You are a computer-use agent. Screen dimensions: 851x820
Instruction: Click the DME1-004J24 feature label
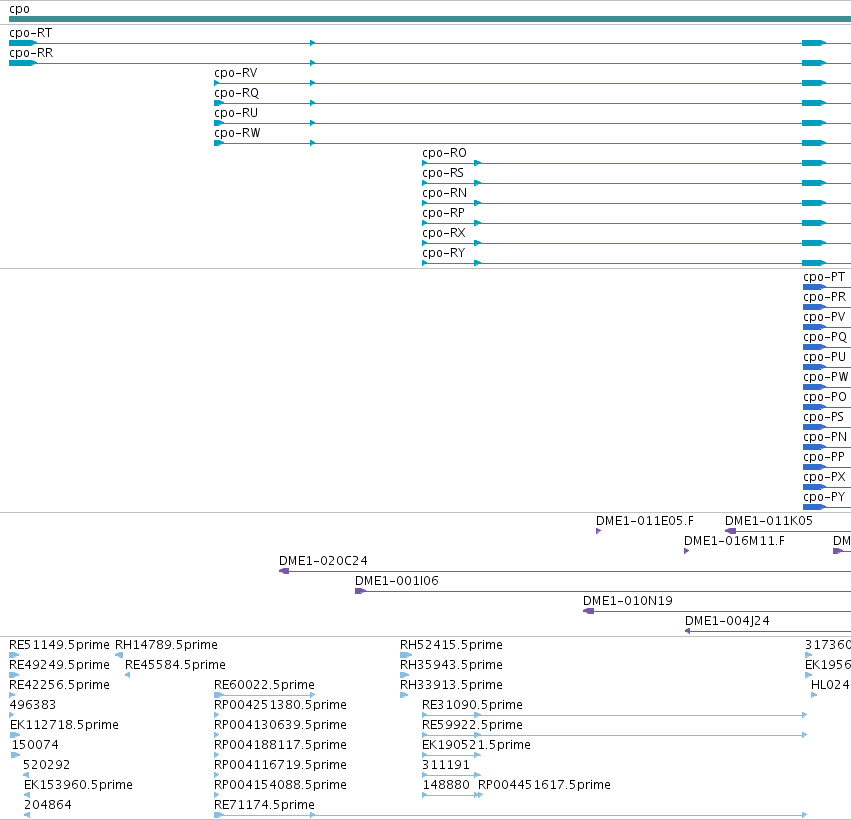tap(727, 622)
